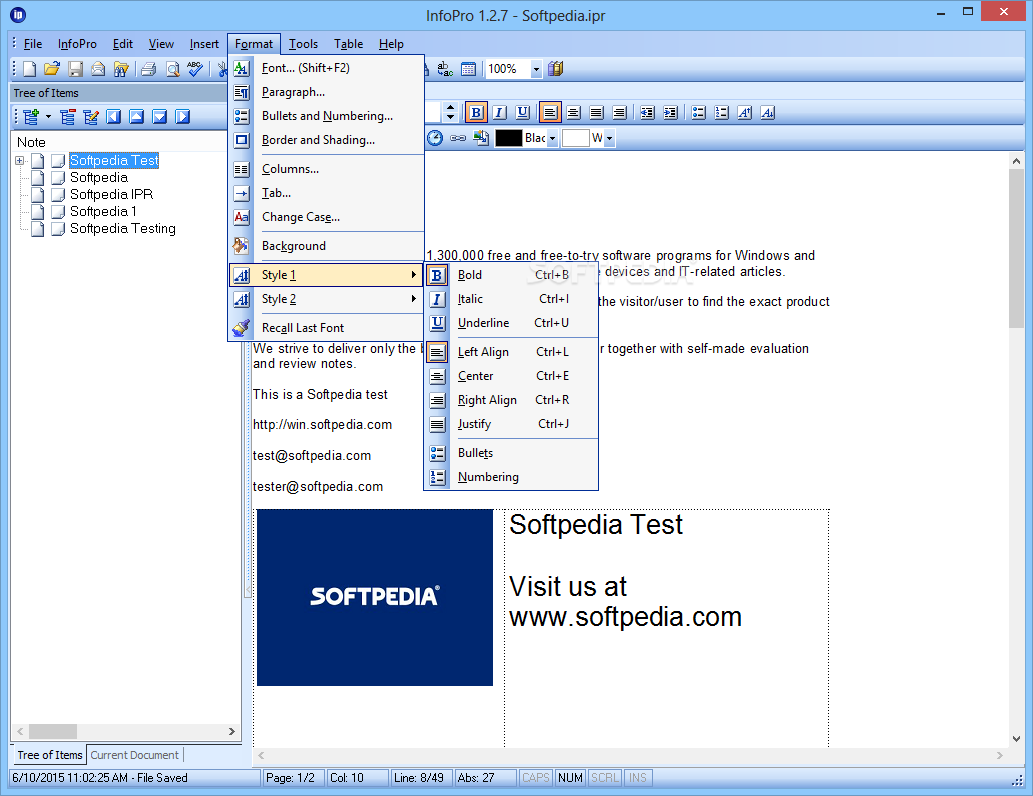The height and width of the screenshot is (796, 1033).
Task: Open dropdown arrow beside add item icon
Action: pyautogui.click(x=48, y=117)
